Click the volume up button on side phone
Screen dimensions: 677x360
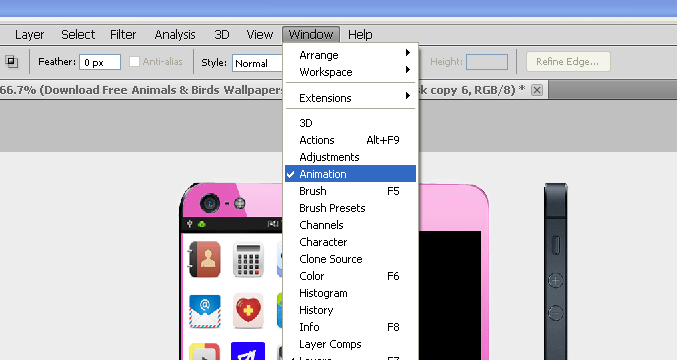click(x=555, y=281)
